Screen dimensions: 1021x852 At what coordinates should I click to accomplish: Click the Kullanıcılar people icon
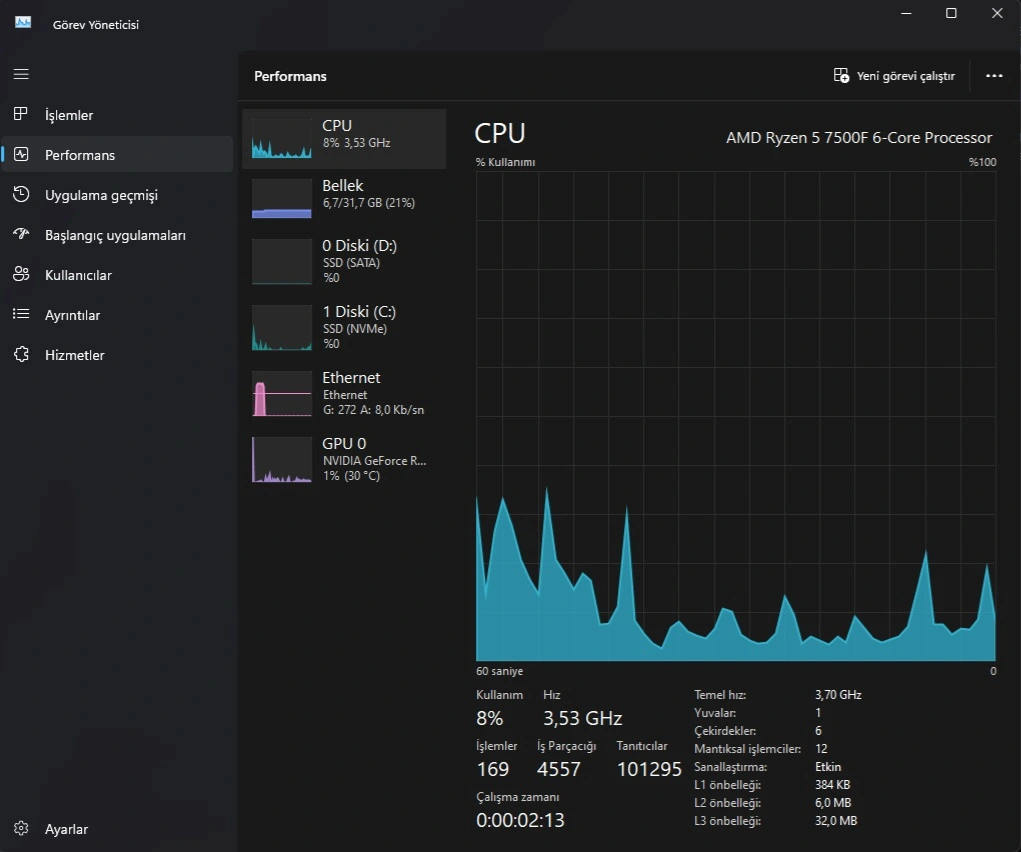click(21, 274)
